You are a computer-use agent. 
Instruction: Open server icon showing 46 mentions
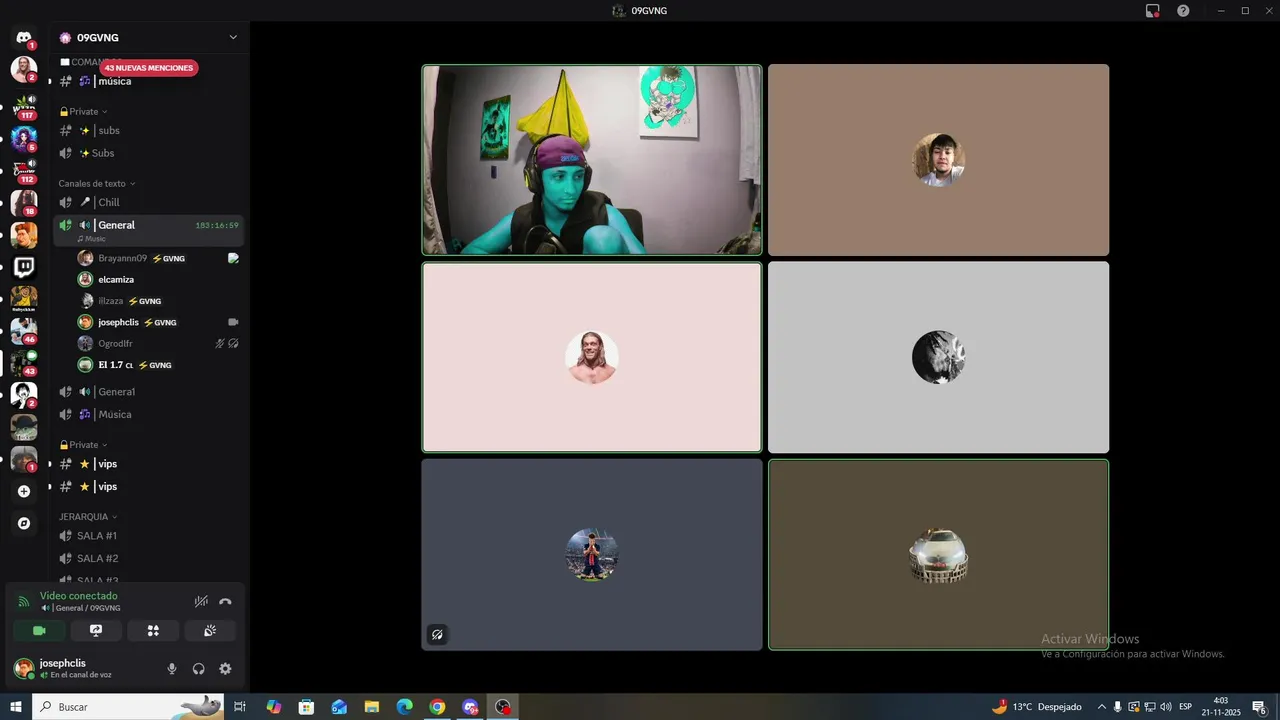(24, 330)
